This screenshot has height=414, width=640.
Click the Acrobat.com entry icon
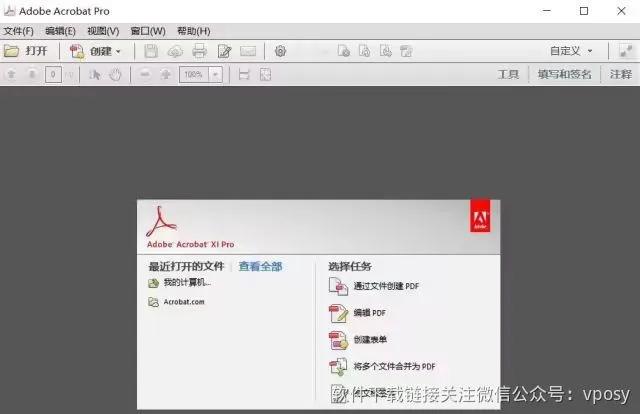tap(153, 302)
